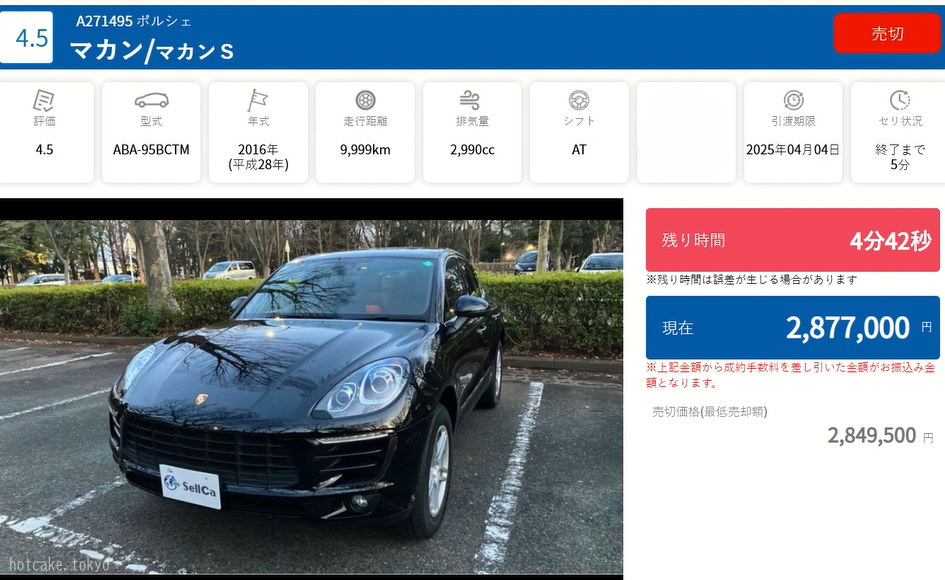Click the 現在 2,877,000円 price panel
Viewport: 945px width, 580px height.
793,327
